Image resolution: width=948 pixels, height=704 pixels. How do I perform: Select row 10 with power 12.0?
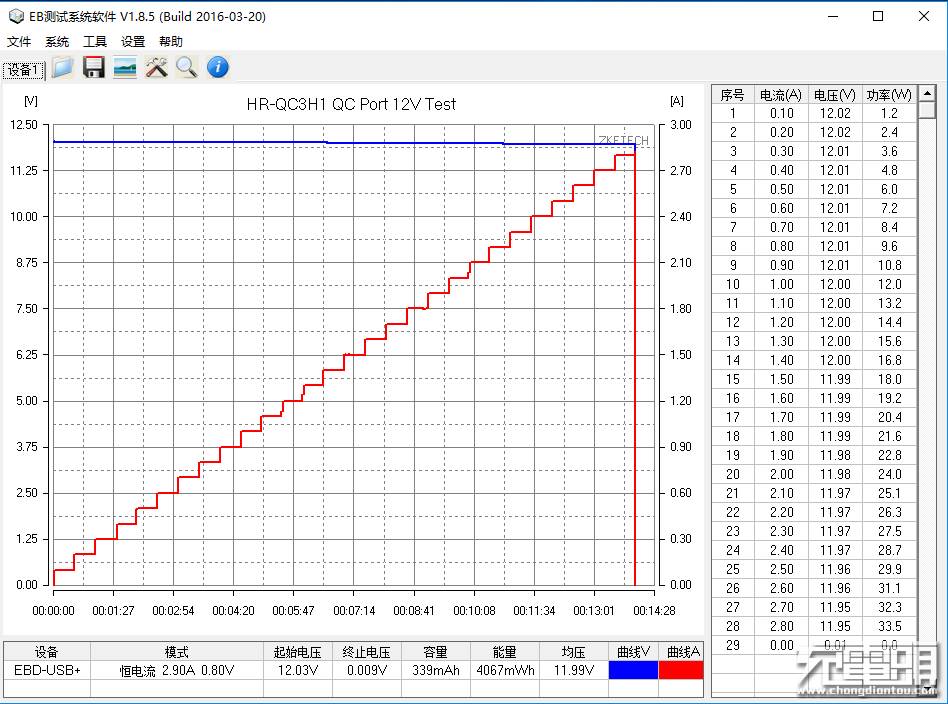click(814, 284)
